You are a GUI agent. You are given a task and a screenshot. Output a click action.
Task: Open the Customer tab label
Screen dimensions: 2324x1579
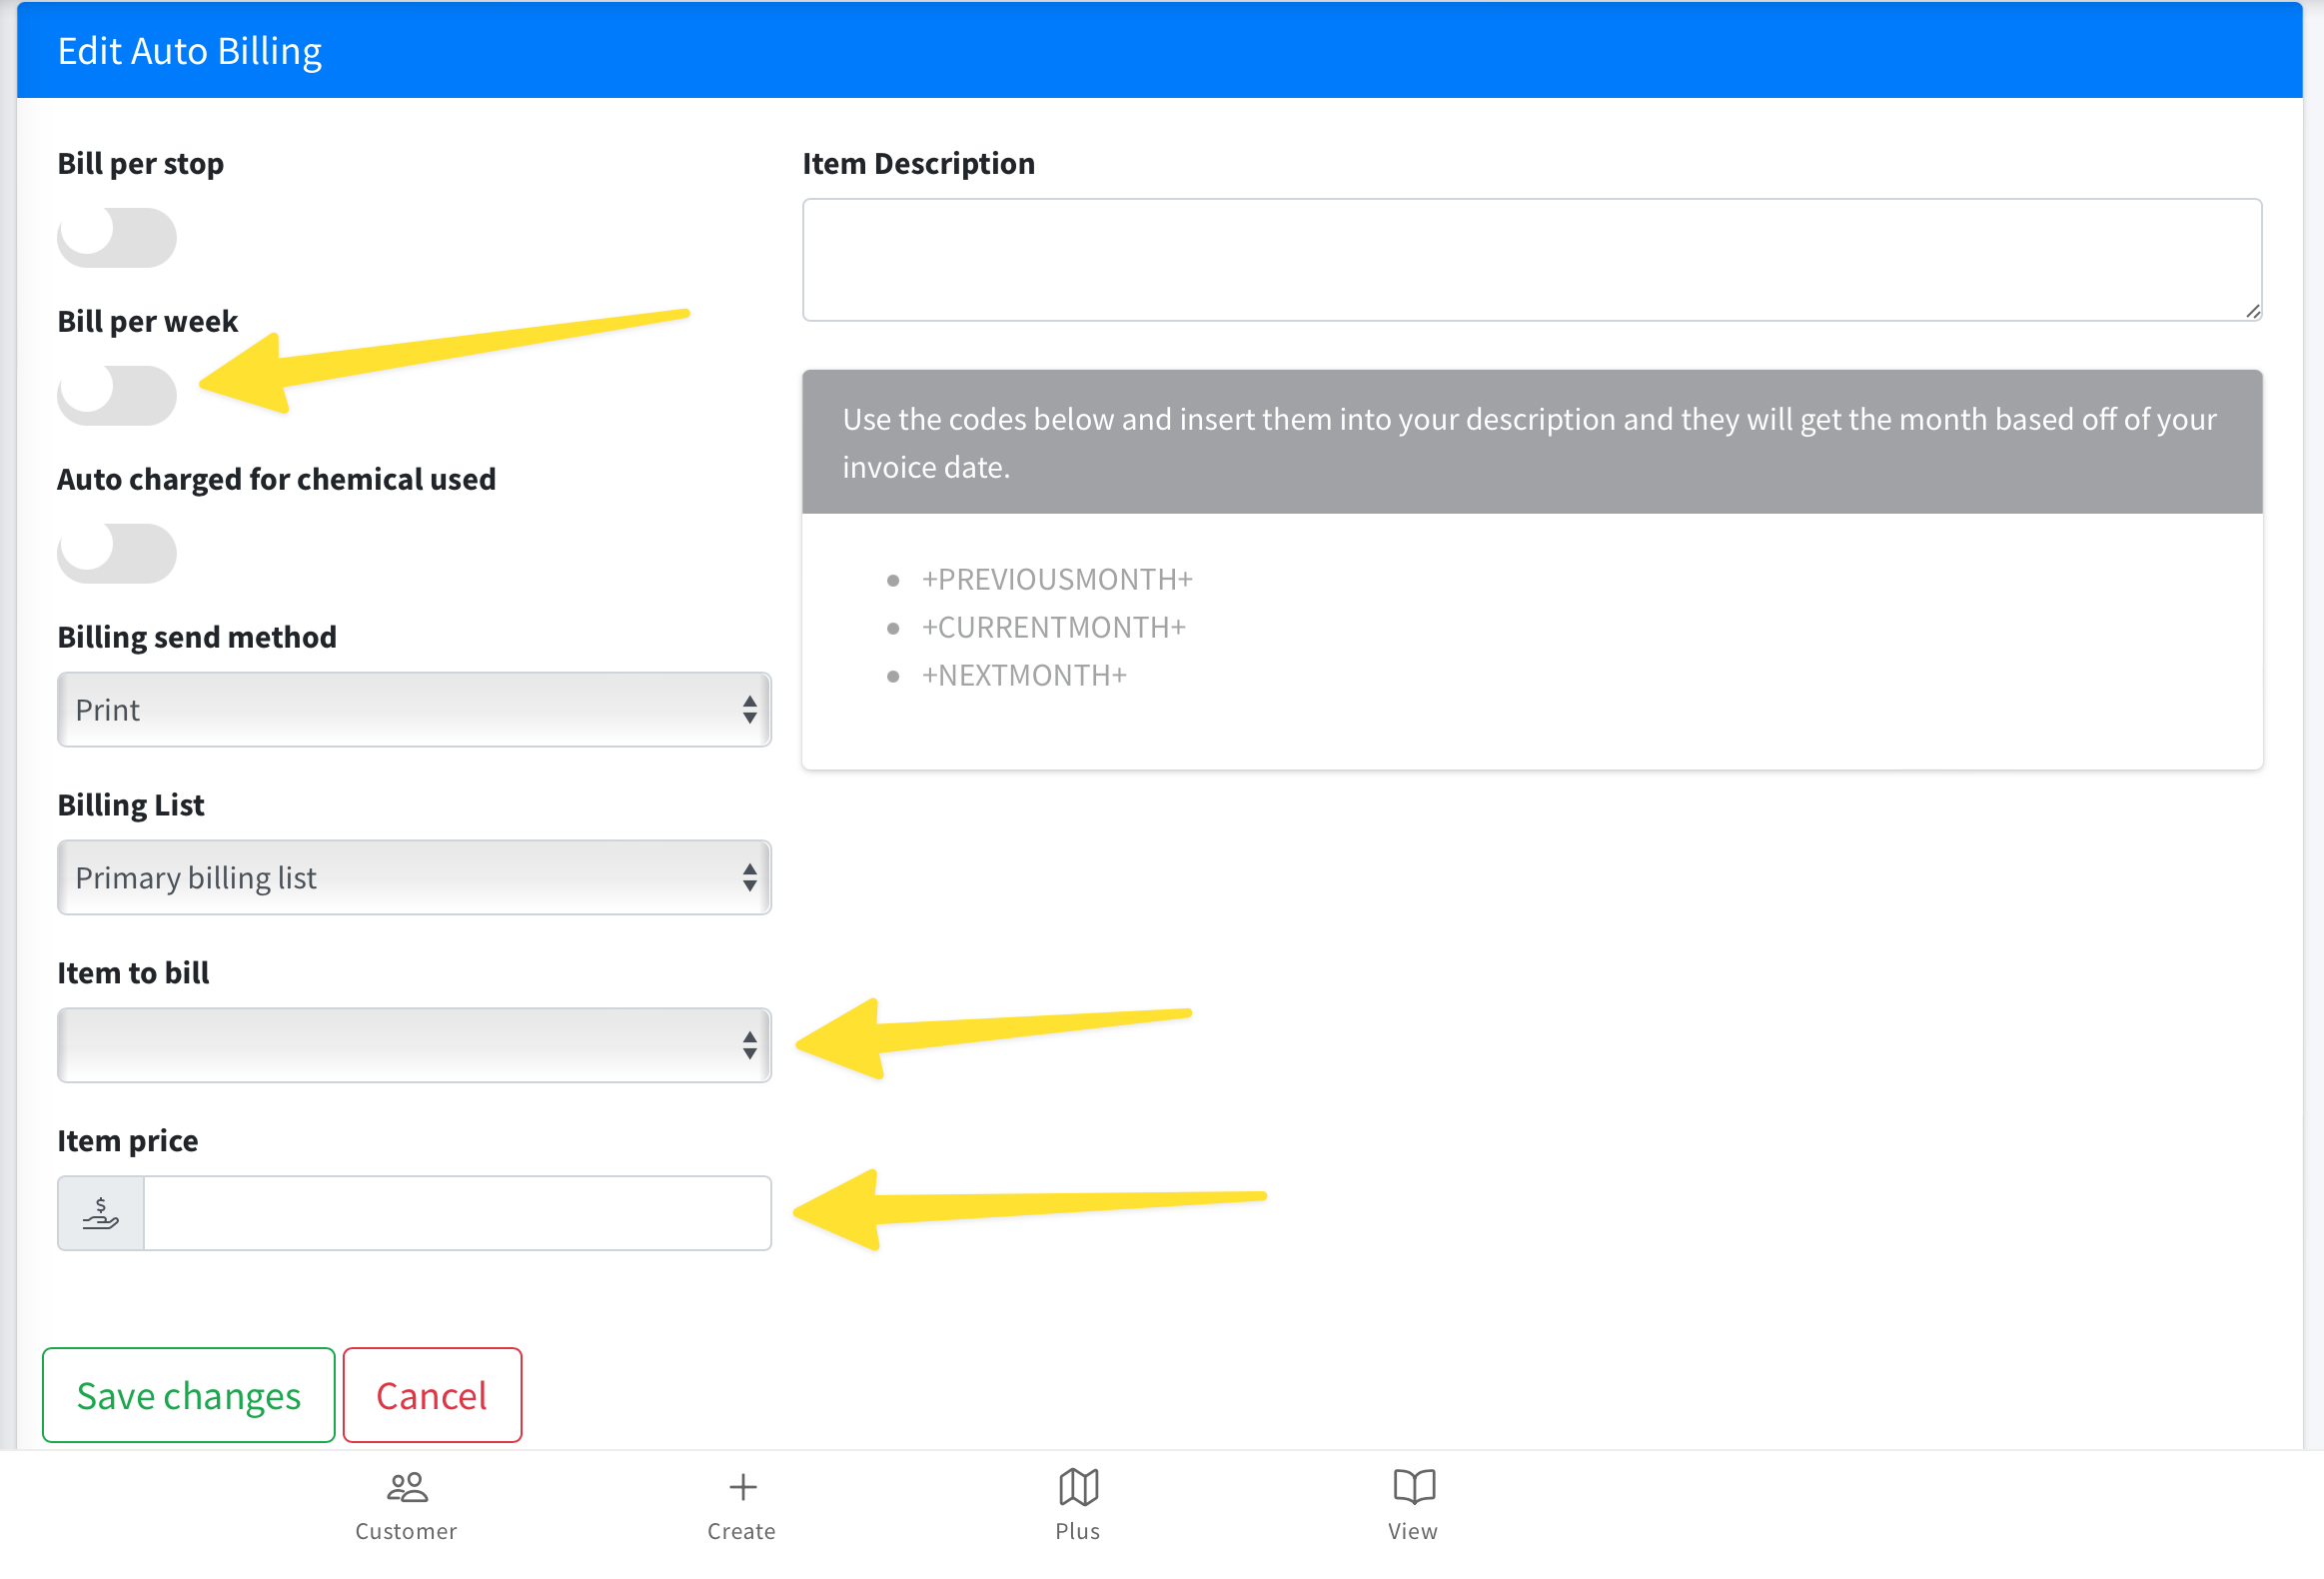coord(406,1531)
